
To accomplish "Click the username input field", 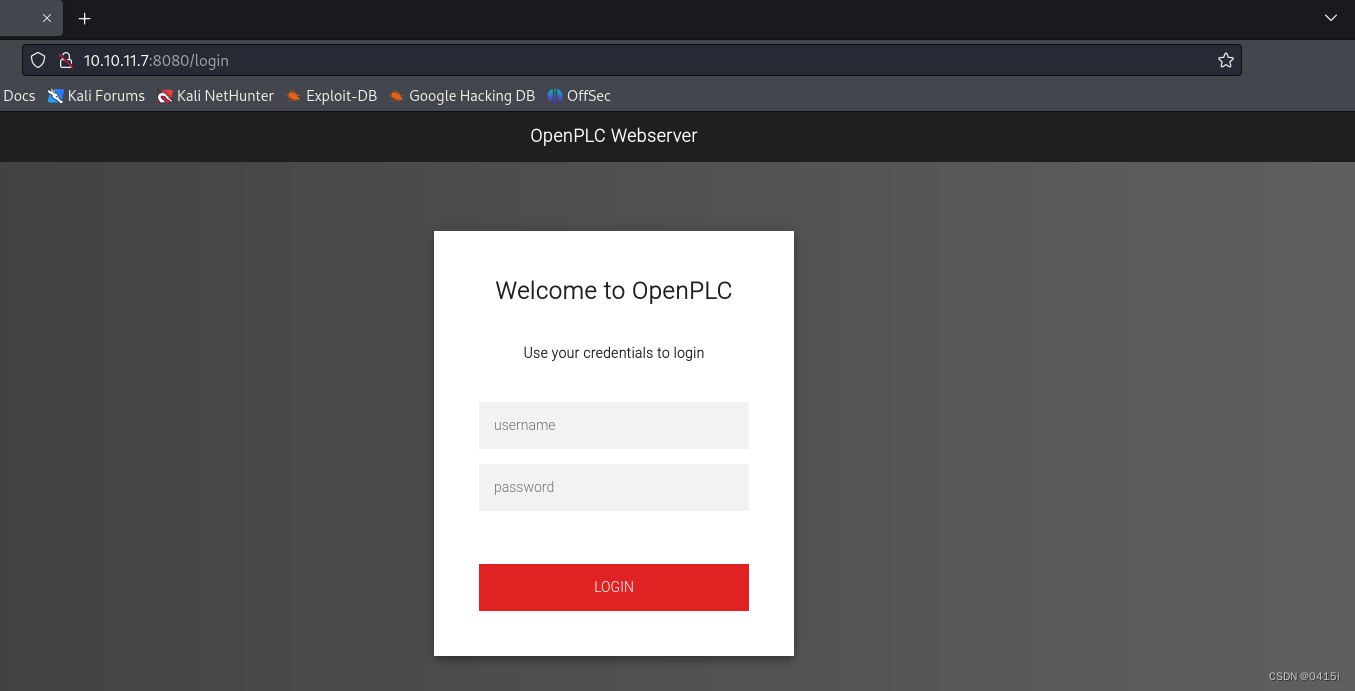I will (x=614, y=425).
